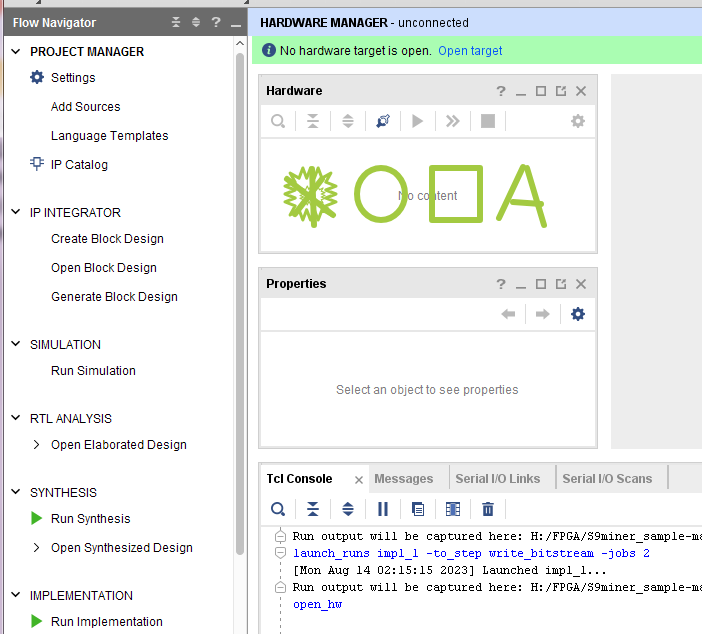
Task: Start Run Implementation
Action: click(107, 621)
